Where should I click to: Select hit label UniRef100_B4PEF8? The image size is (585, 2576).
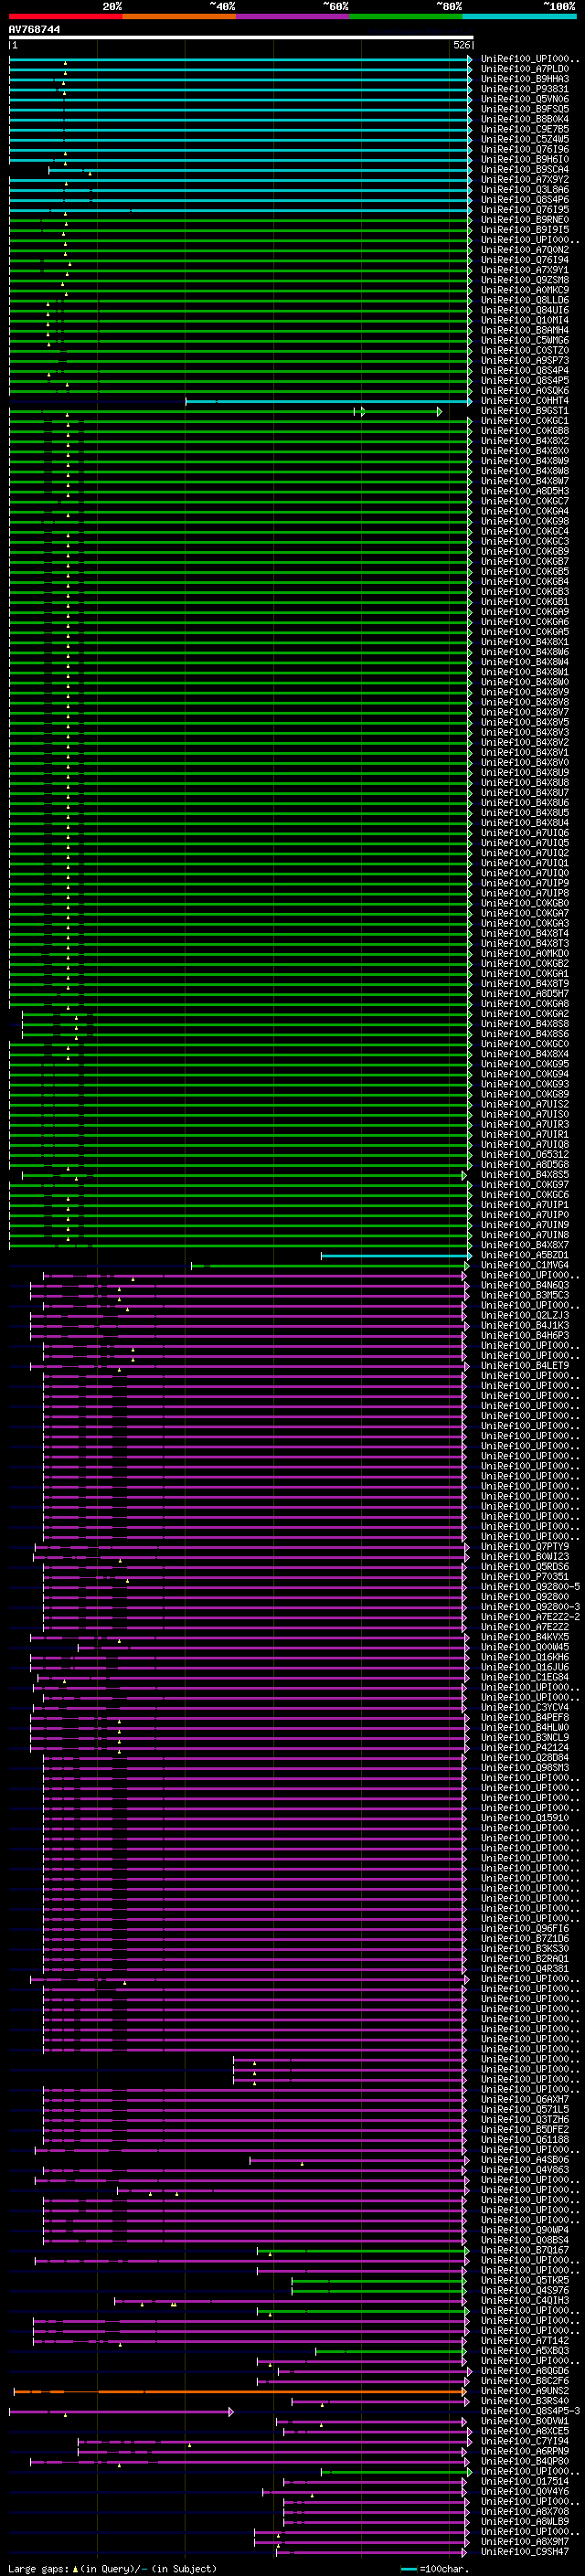pos(525,1718)
